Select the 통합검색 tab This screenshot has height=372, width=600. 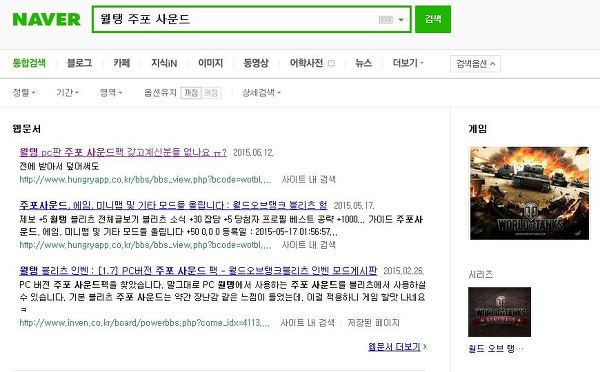click(29, 63)
